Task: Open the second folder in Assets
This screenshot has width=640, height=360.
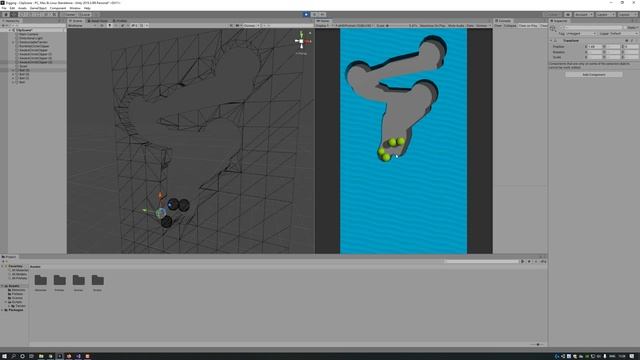Action: [x=60, y=280]
